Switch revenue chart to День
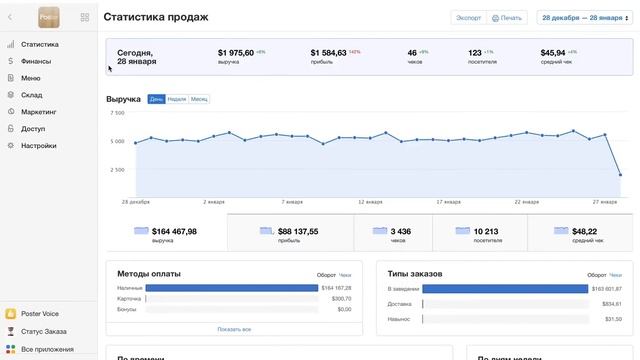Image resolution: width=640 pixels, height=360 pixels. [x=156, y=99]
